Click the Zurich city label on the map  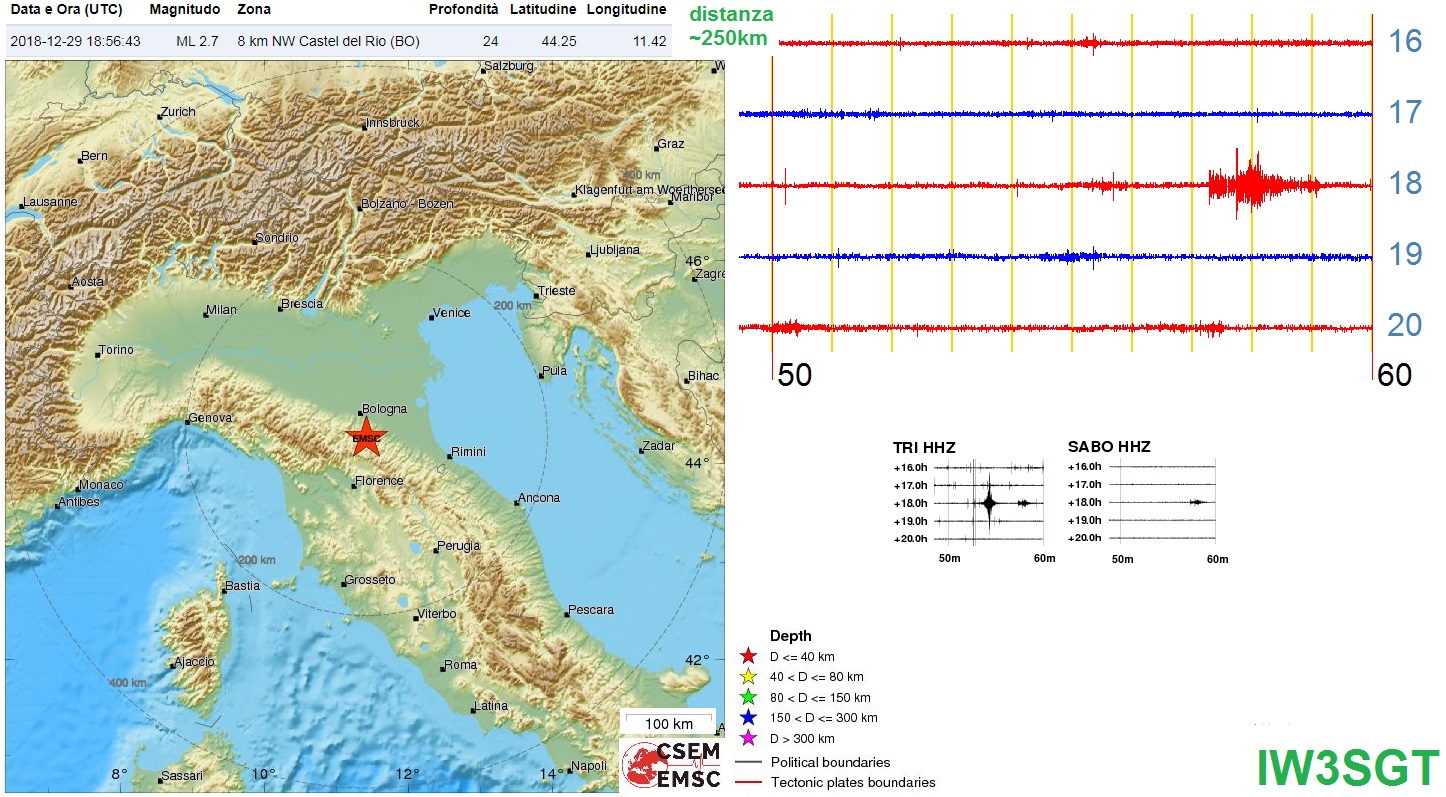178,112
